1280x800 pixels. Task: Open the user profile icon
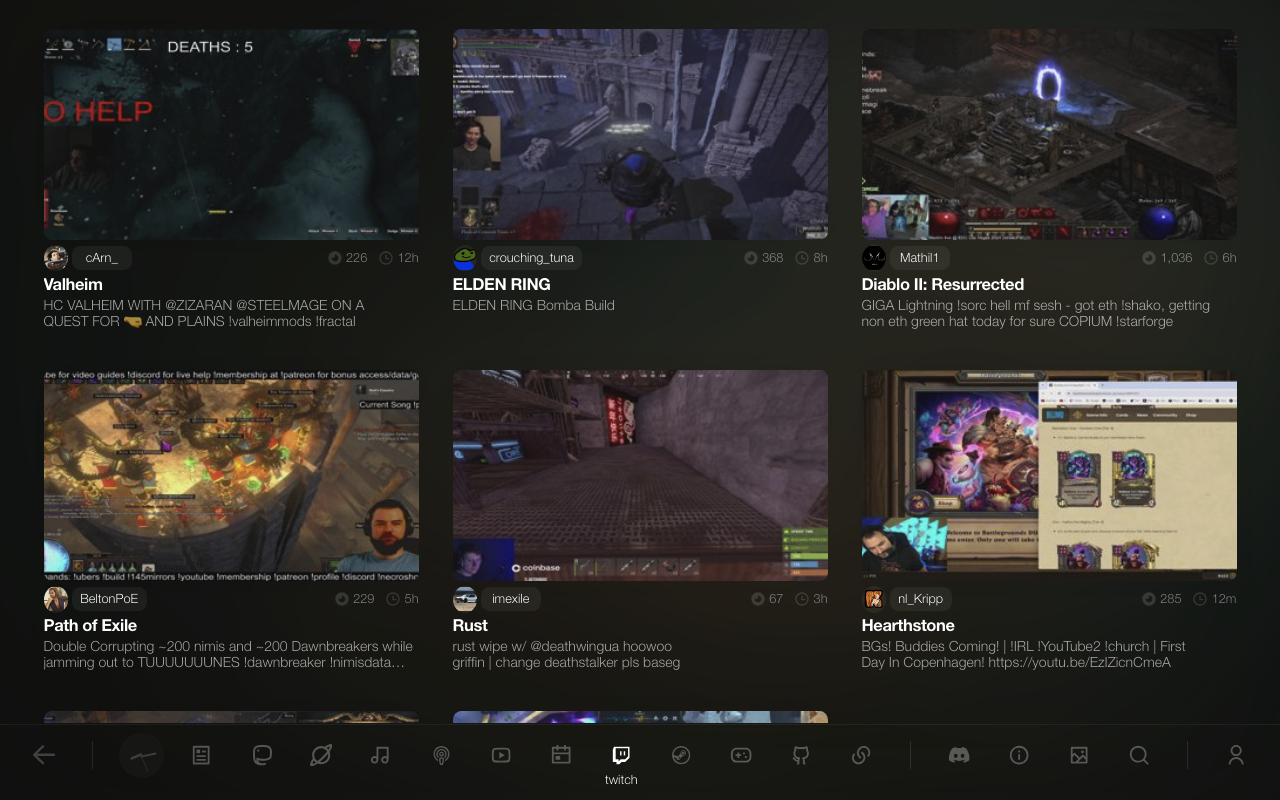coord(1236,755)
